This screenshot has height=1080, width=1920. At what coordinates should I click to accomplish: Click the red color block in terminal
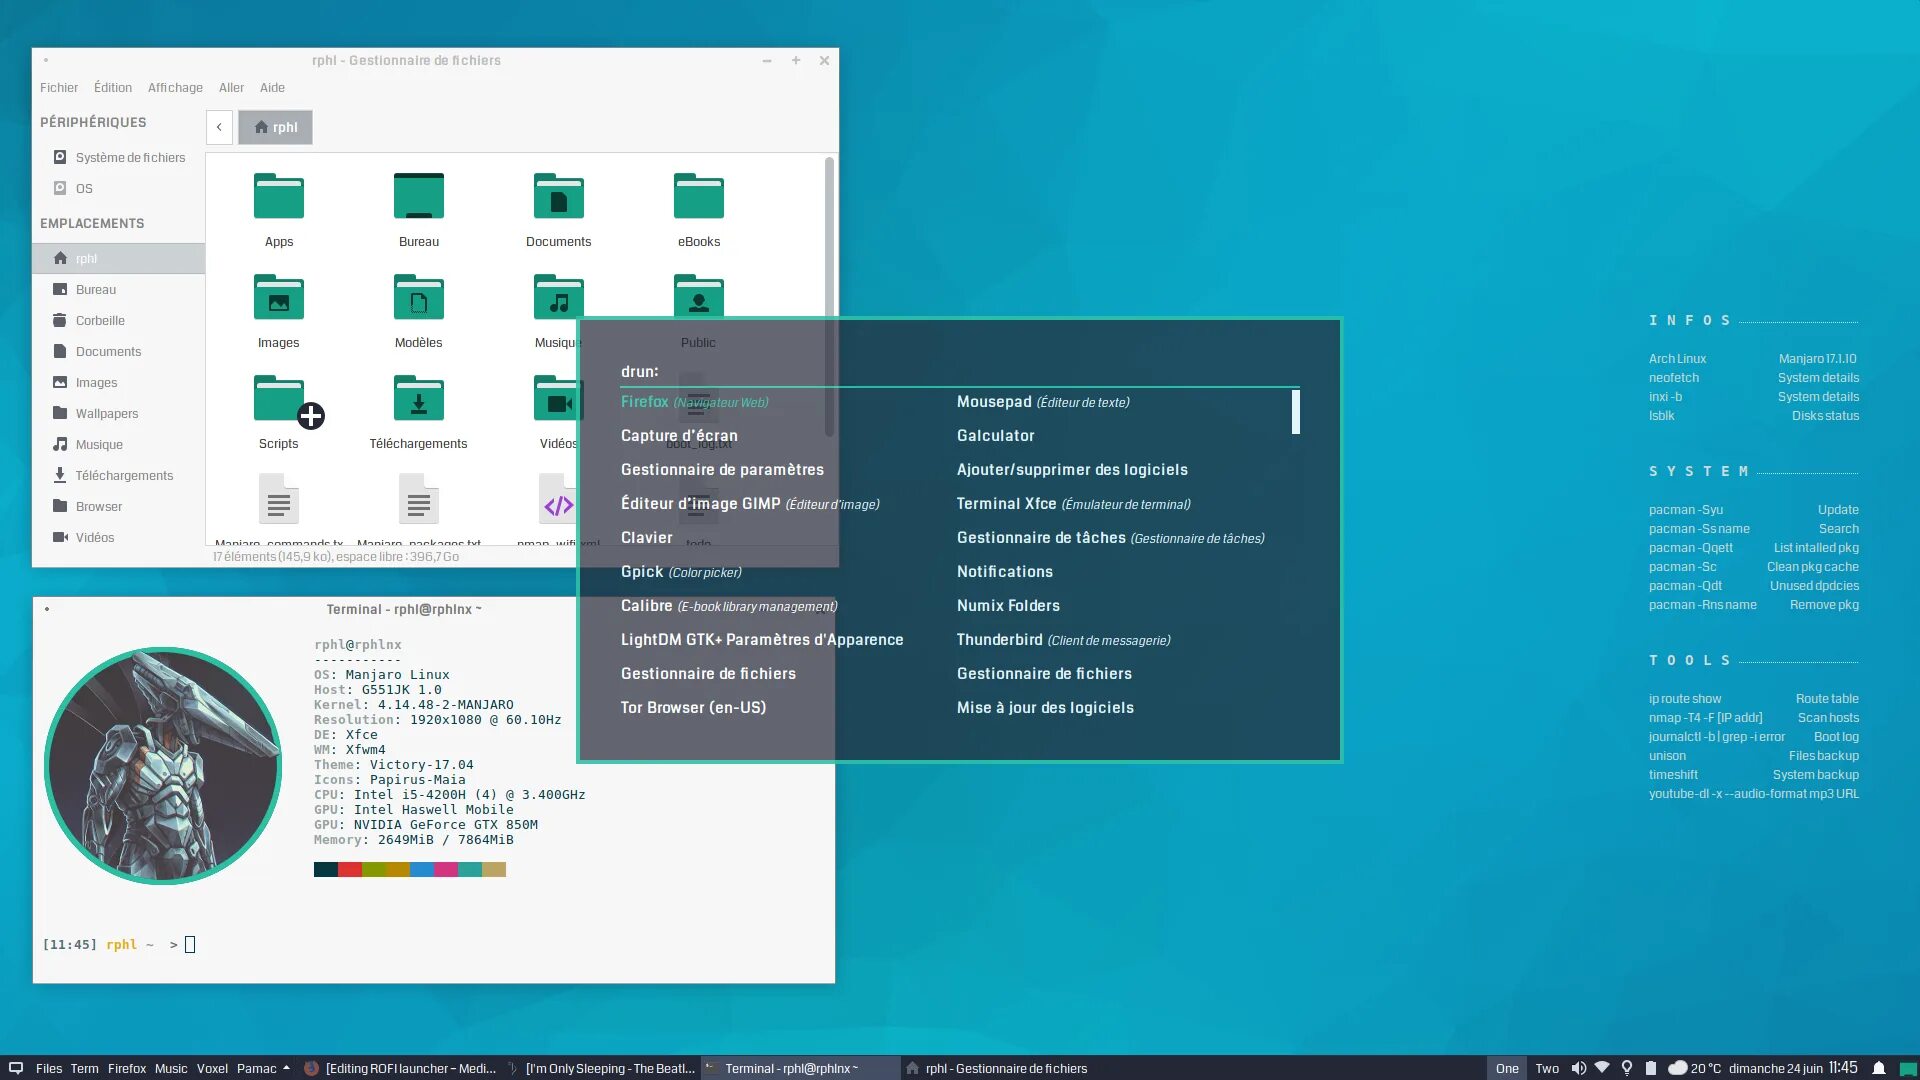point(350,870)
